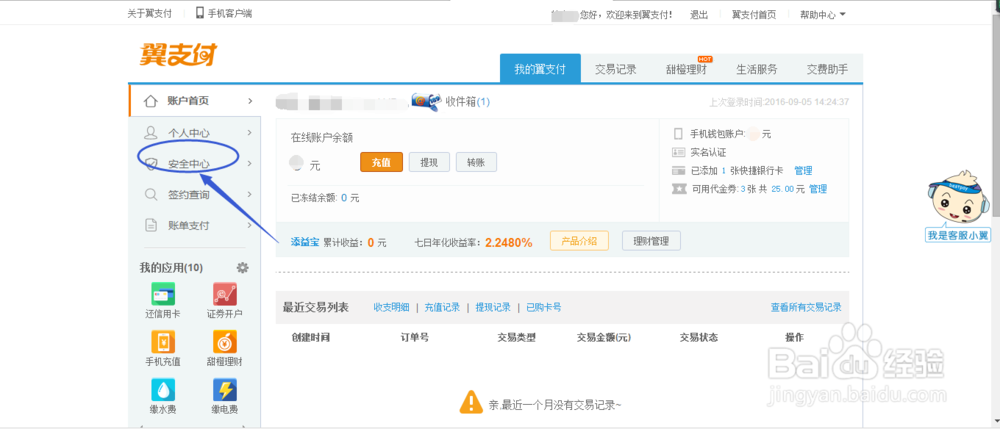Switch to the 我的翼支付 tab

coord(540,68)
